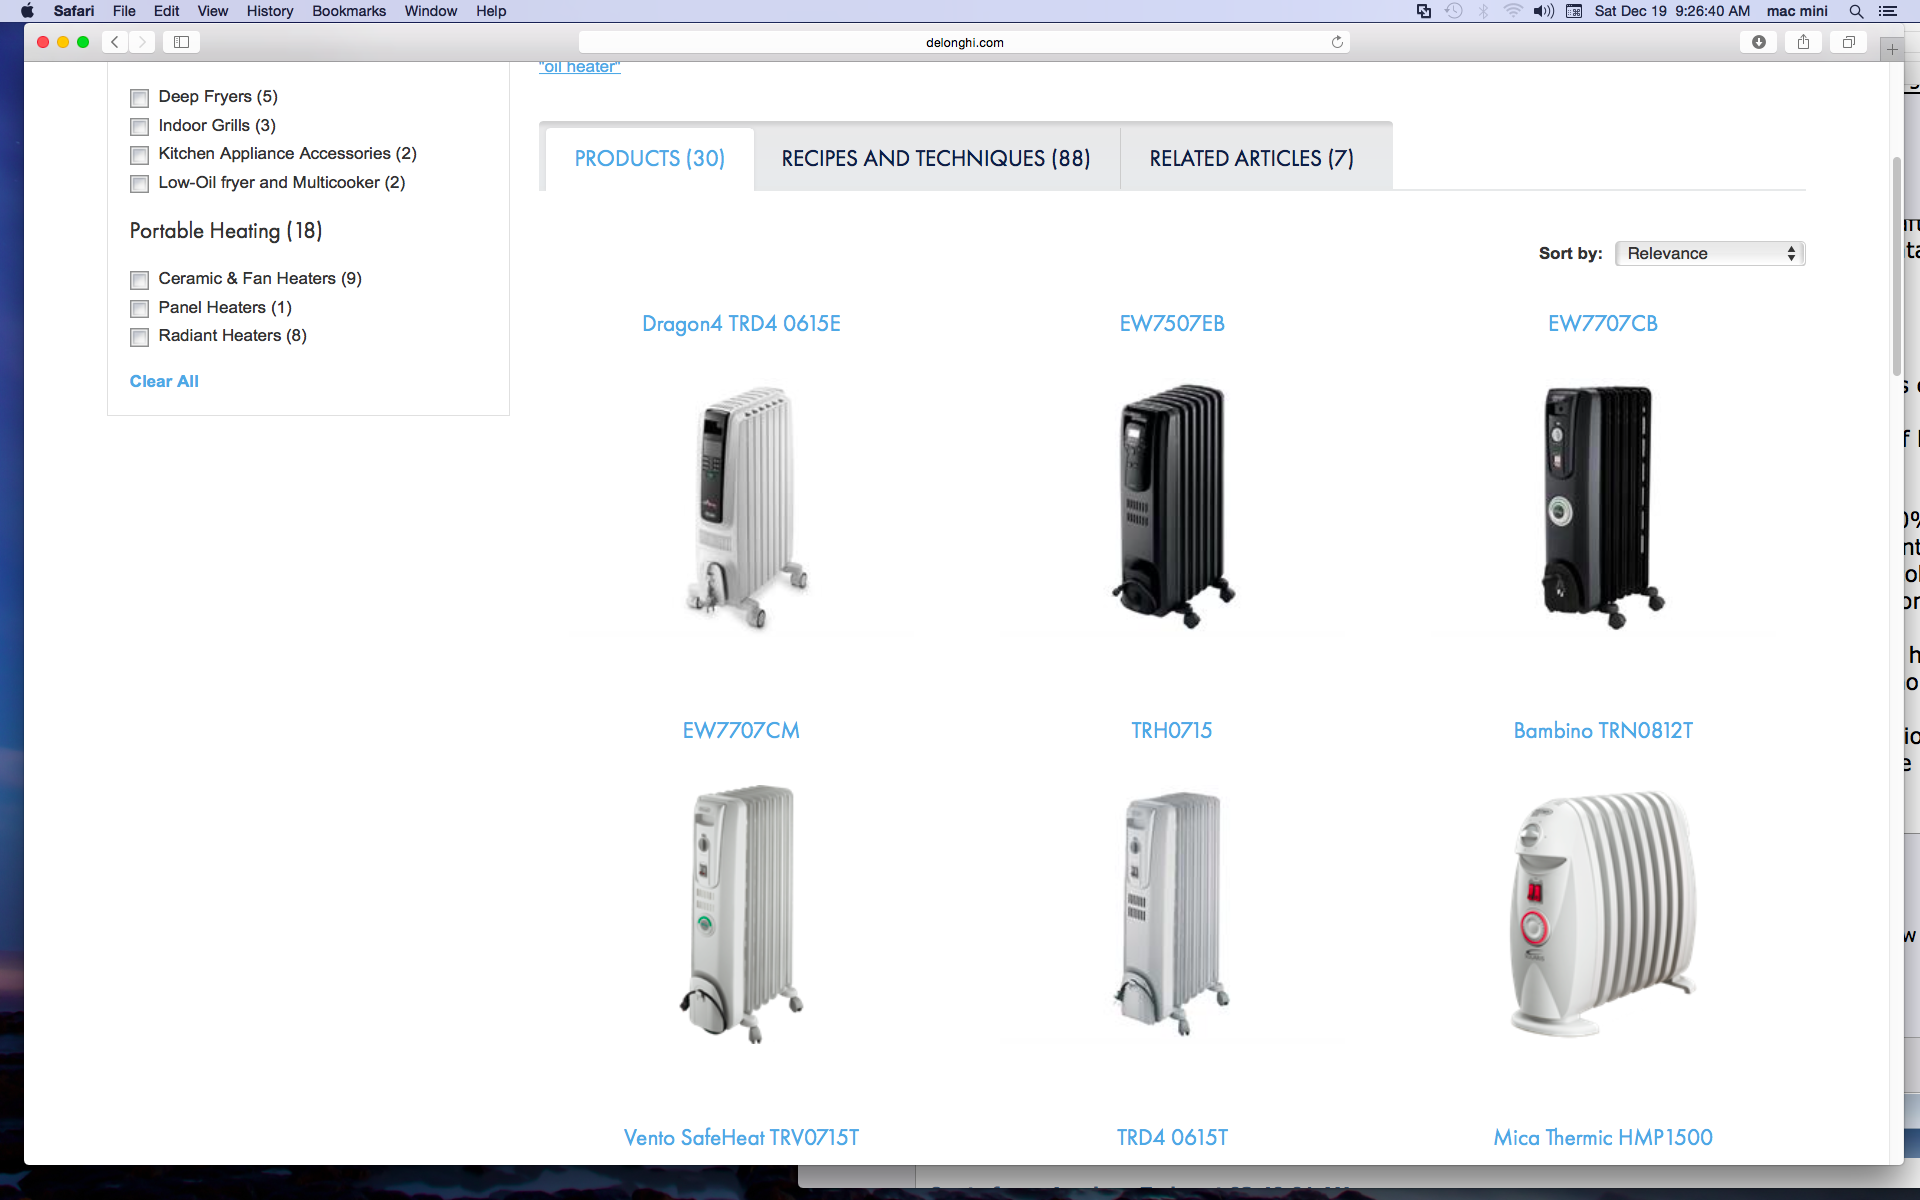Open TRD4 0615T product link
Image resolution: width=1920 pixels, height=1200 pixels.
point(1172,1138)
